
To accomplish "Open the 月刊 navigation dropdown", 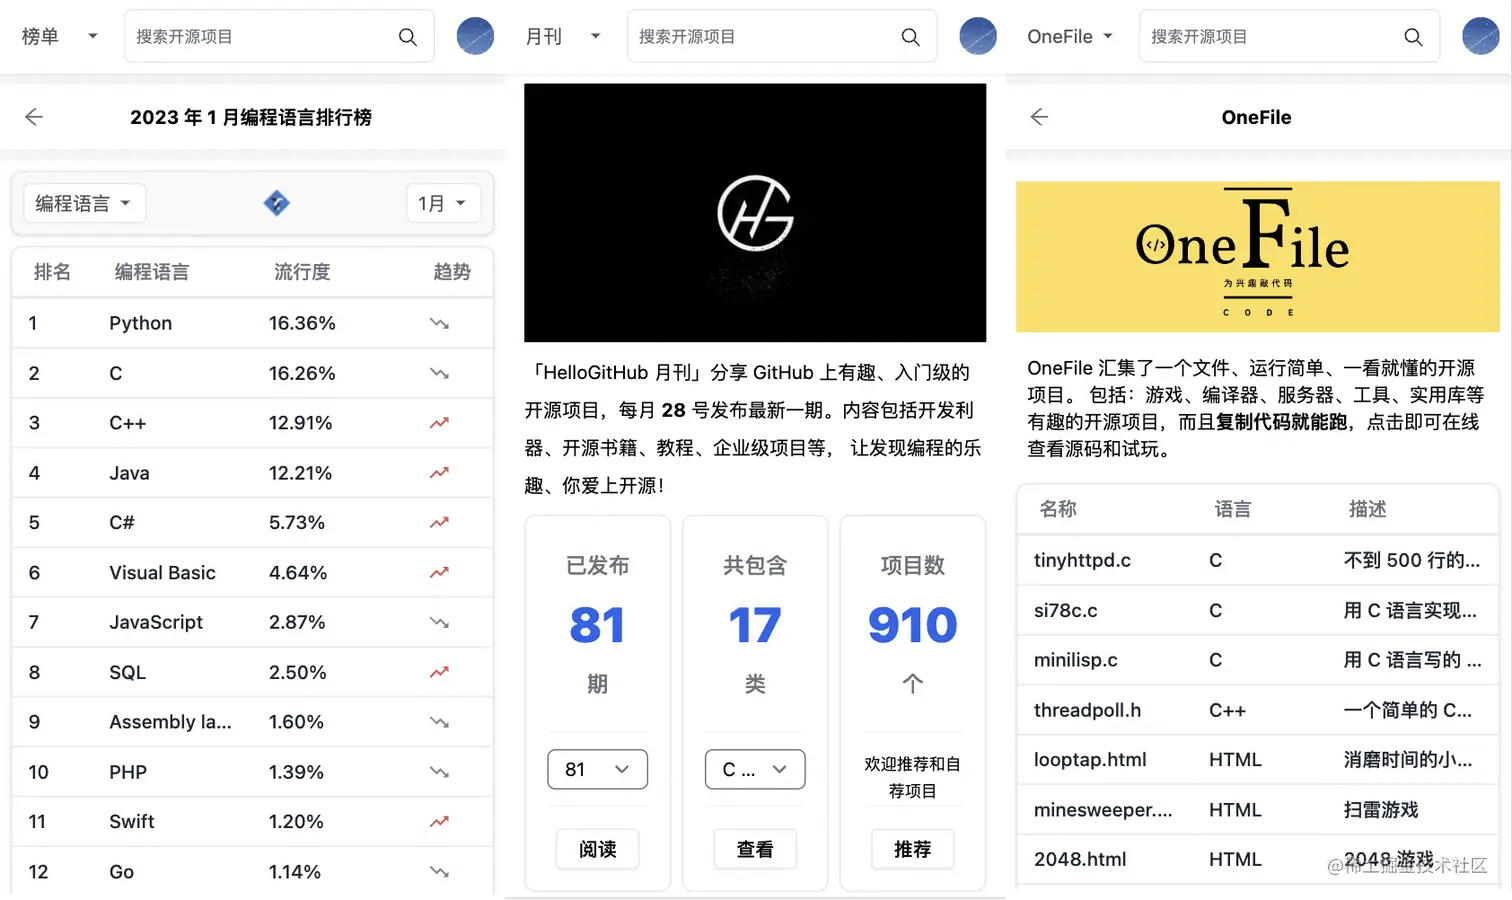I will [563, 37].
